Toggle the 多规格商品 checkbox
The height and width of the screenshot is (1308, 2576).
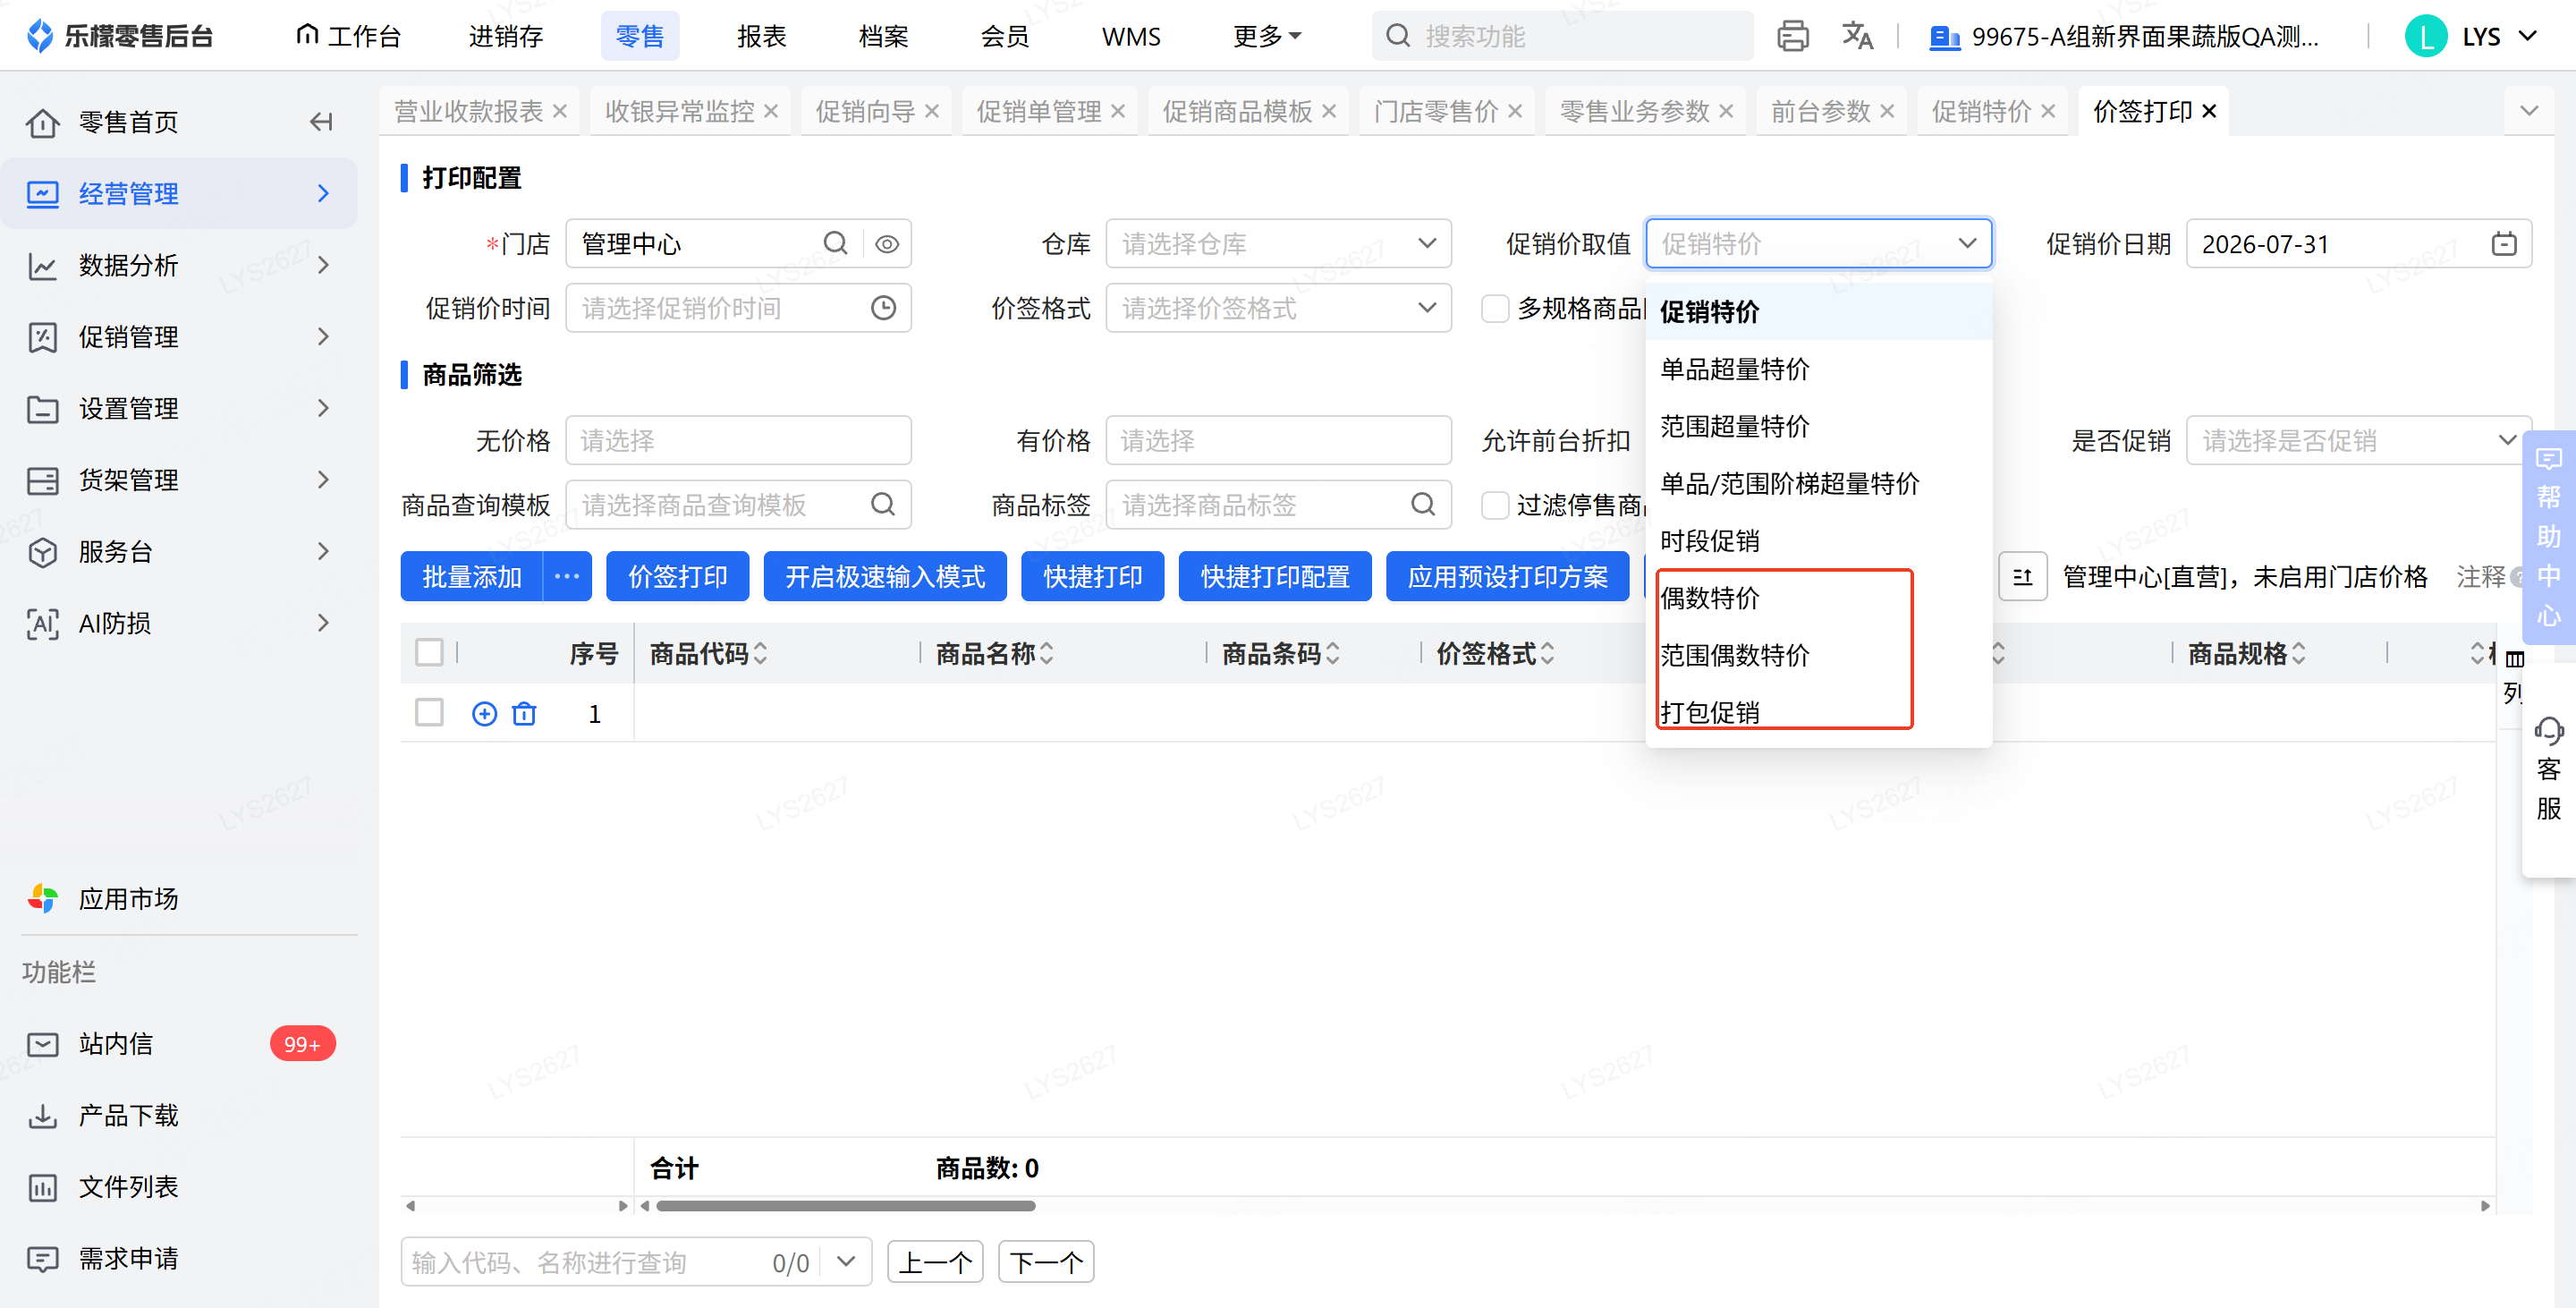click(x=1495, y=308)
